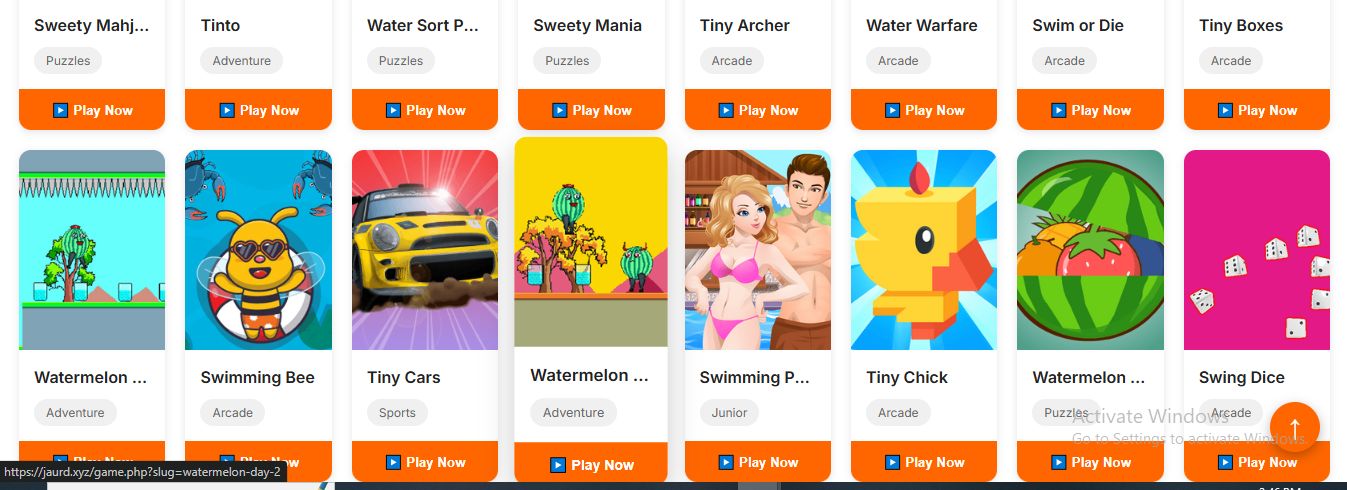Play Now under Water Warfare
1347x490 pixels.
(x=924, y=110)
